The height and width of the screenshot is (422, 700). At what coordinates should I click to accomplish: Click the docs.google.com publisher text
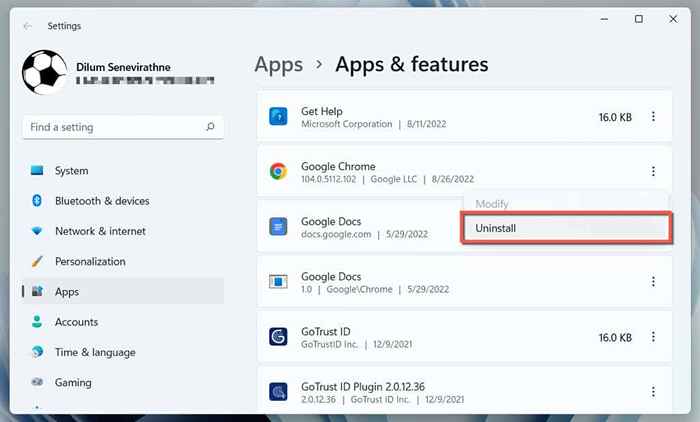click(x=336, y=234)
